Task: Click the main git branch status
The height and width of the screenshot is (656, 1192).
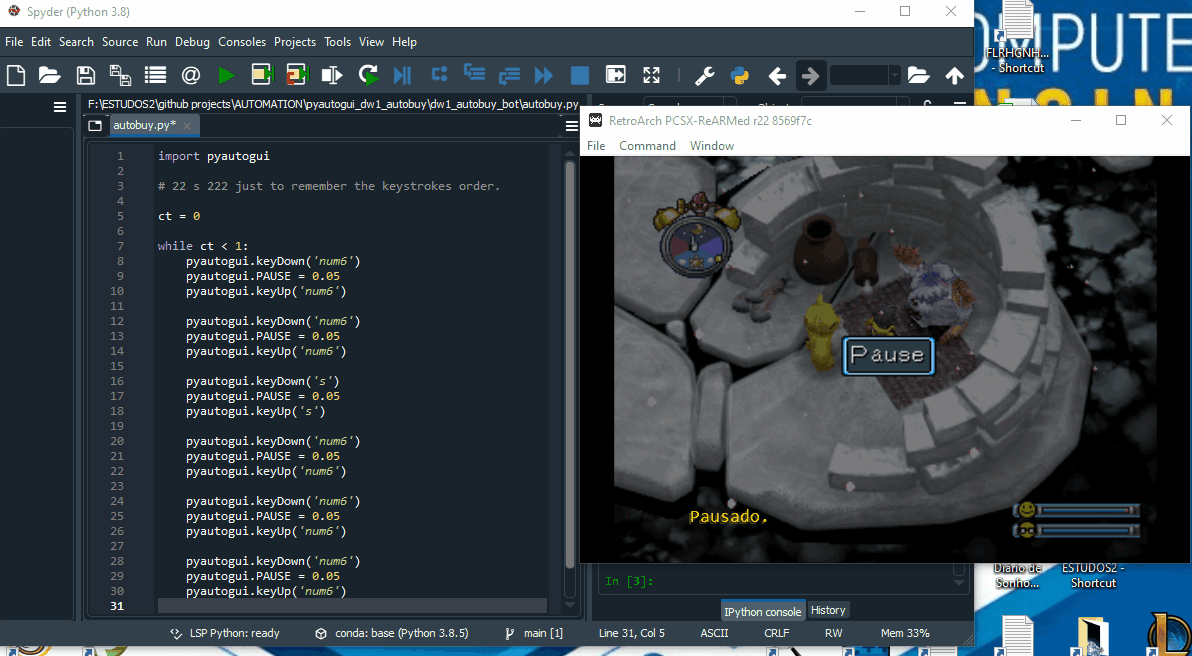Action: click(x=534, y=632)
